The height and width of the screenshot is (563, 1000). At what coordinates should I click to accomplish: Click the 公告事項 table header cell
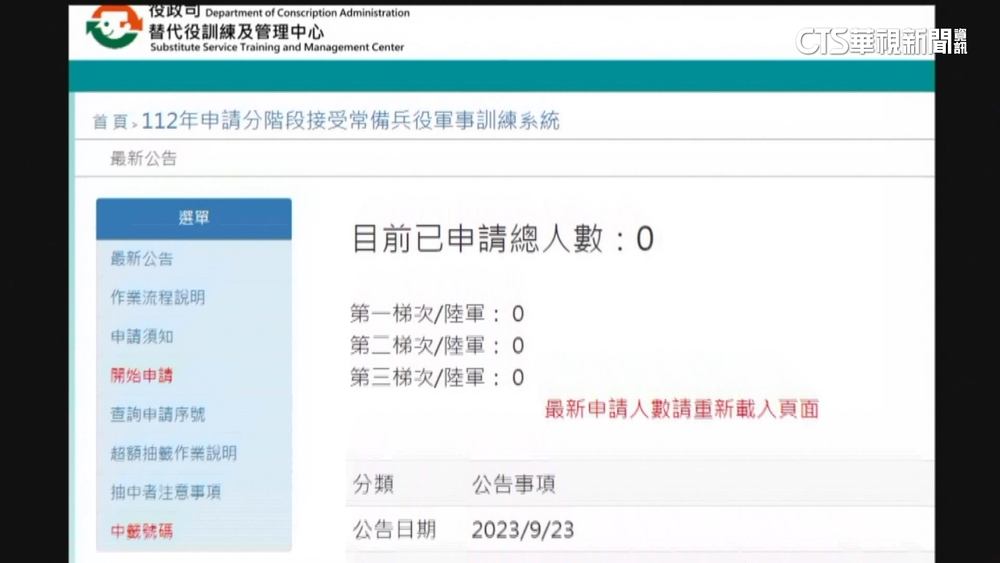click(x=514, y=485)
